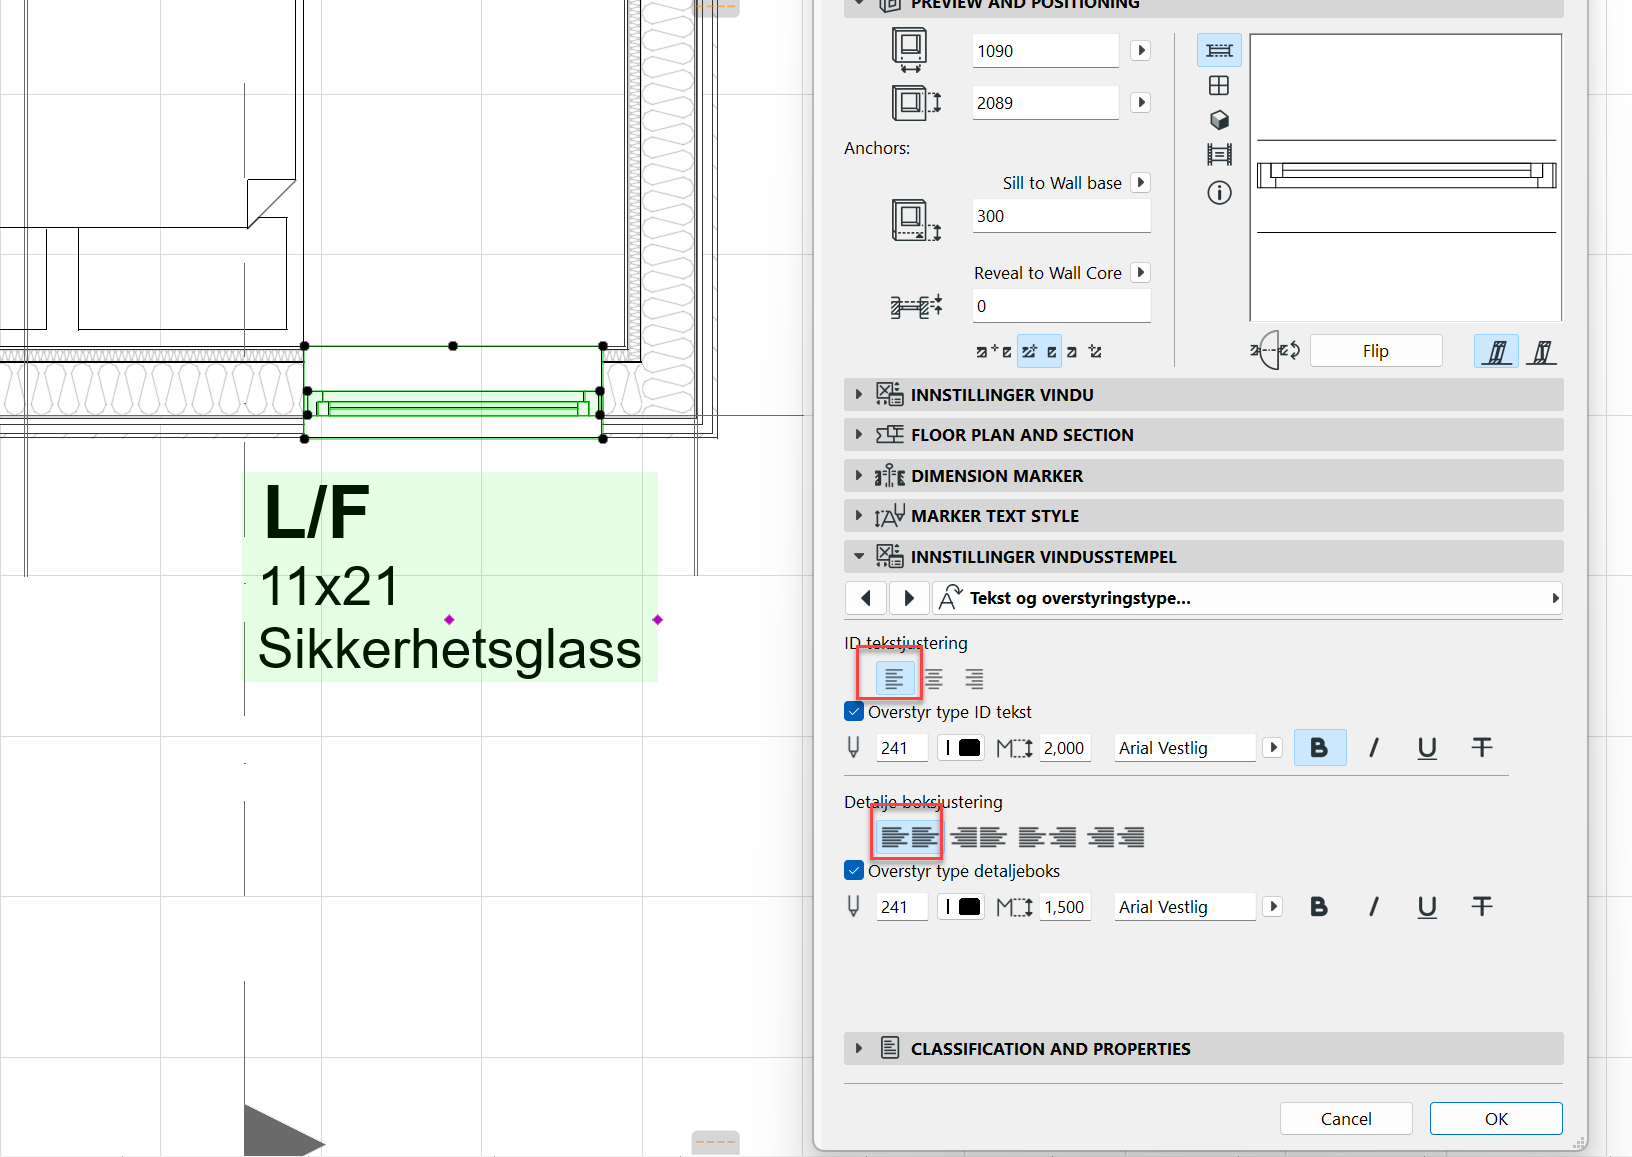
Task: Uncheck Overstyr type ID tekst
Action: point(854,712)
